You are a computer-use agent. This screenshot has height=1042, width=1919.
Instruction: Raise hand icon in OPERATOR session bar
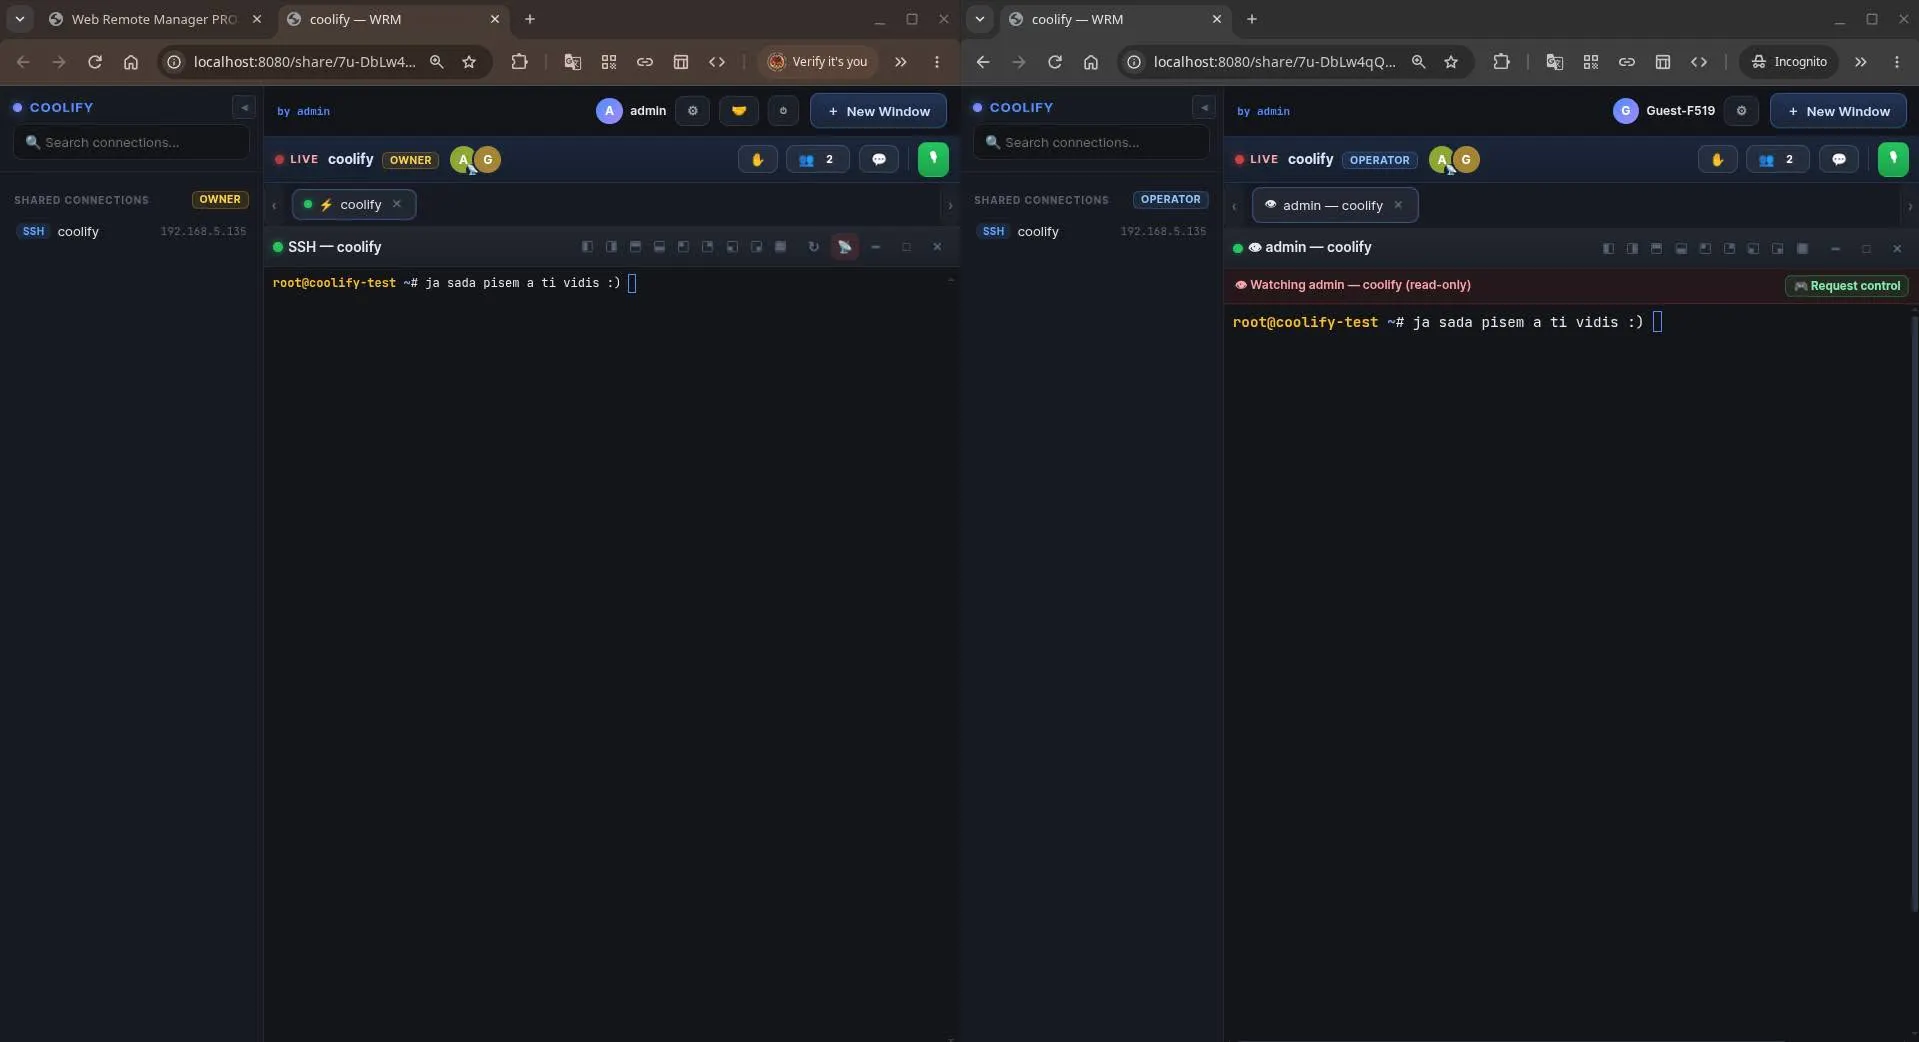1717,159
